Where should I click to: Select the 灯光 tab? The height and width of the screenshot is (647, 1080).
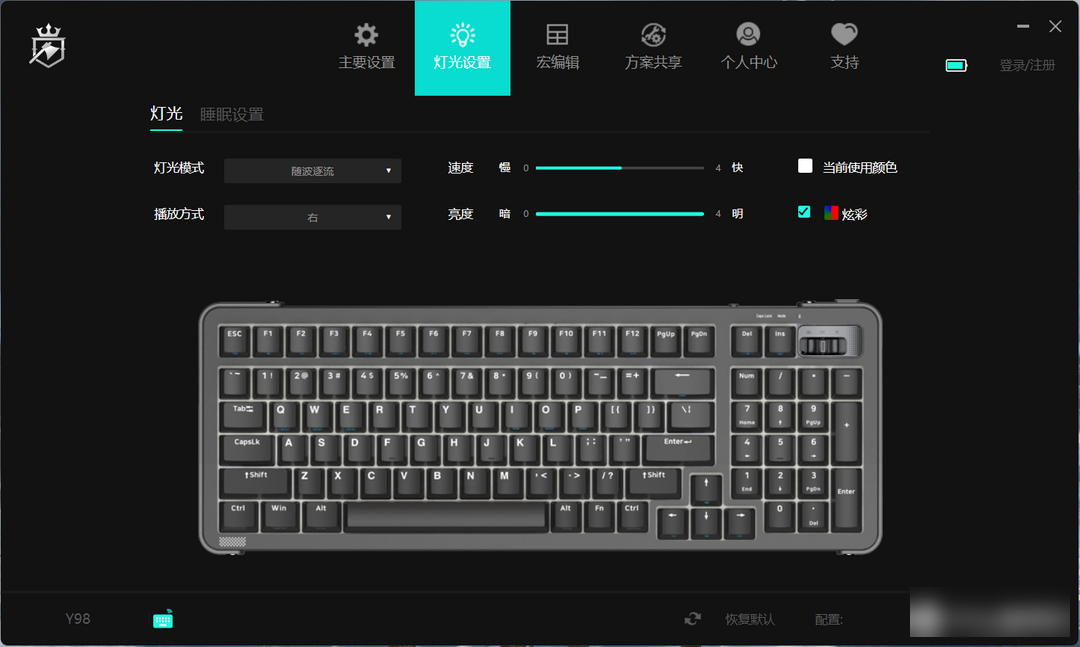(166, 114)
